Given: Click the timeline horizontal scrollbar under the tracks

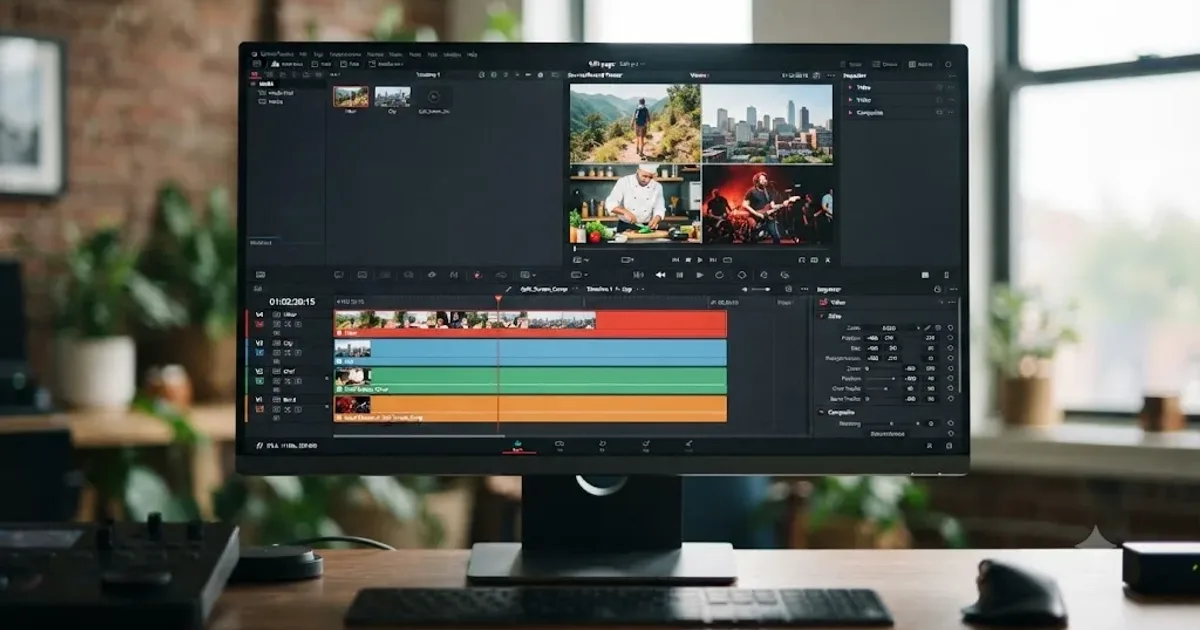Looking at the screenshot, I should click(x=419, y=436).
